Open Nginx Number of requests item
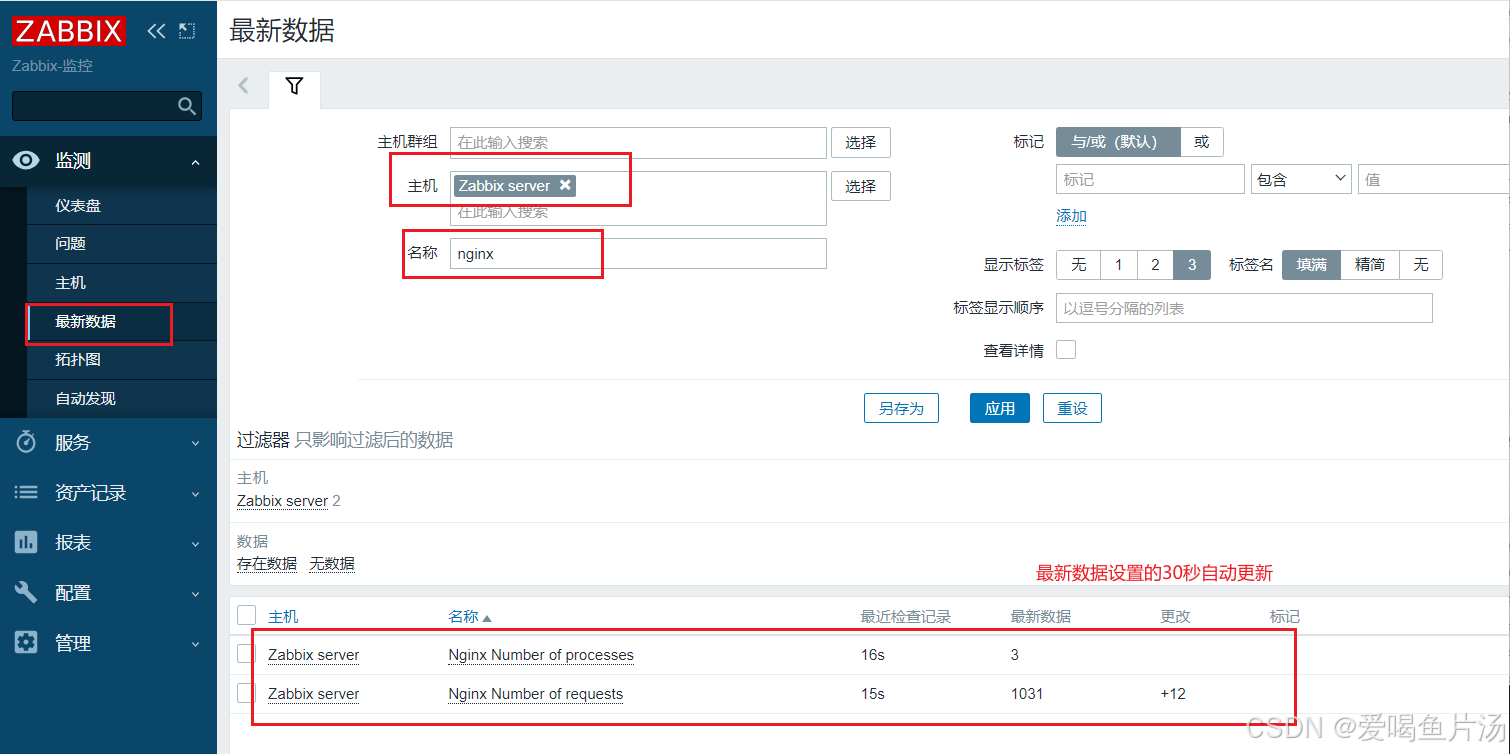 coord(535,694)
